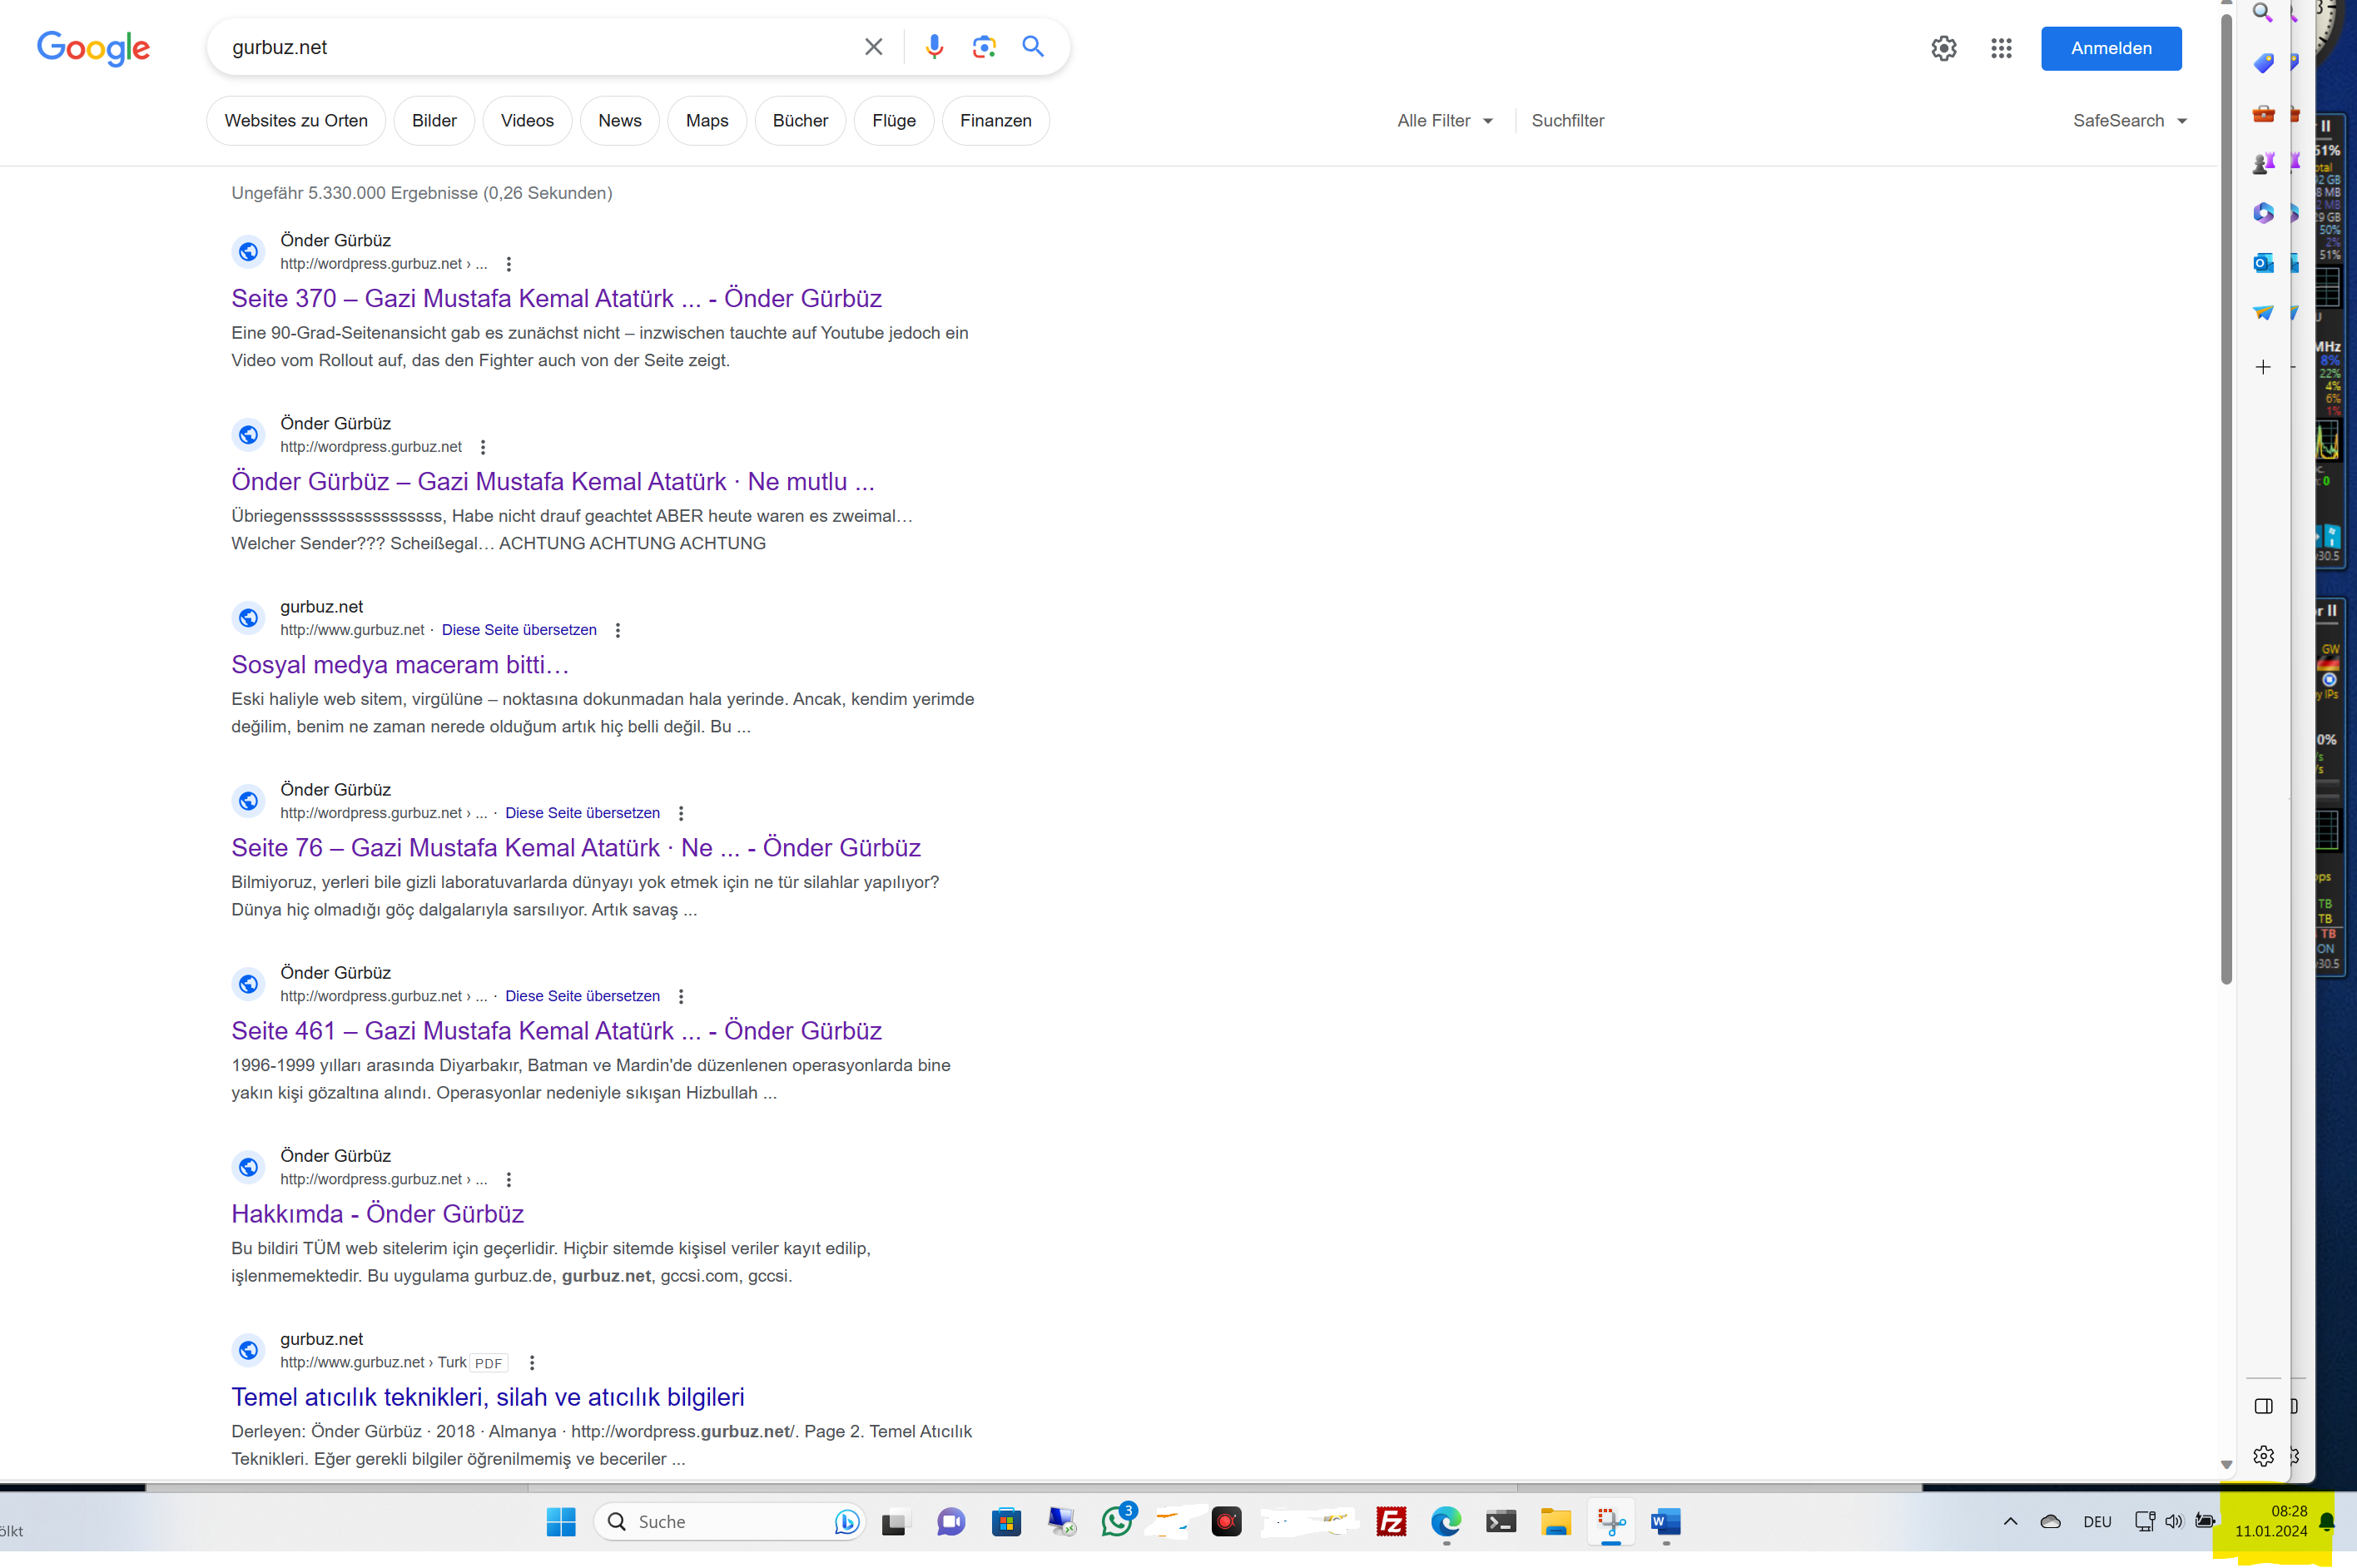
Task: Open FileZilla from the taskbar
Action: [x=1391, y=1522]
